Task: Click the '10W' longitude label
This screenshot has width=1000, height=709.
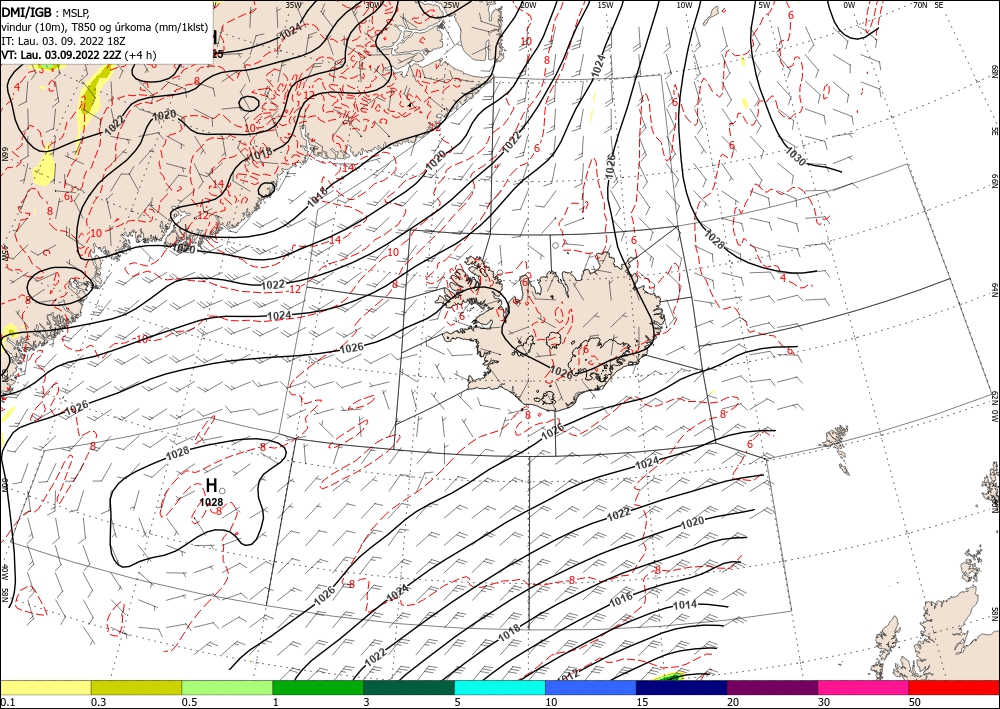Action: coord(684,5)
